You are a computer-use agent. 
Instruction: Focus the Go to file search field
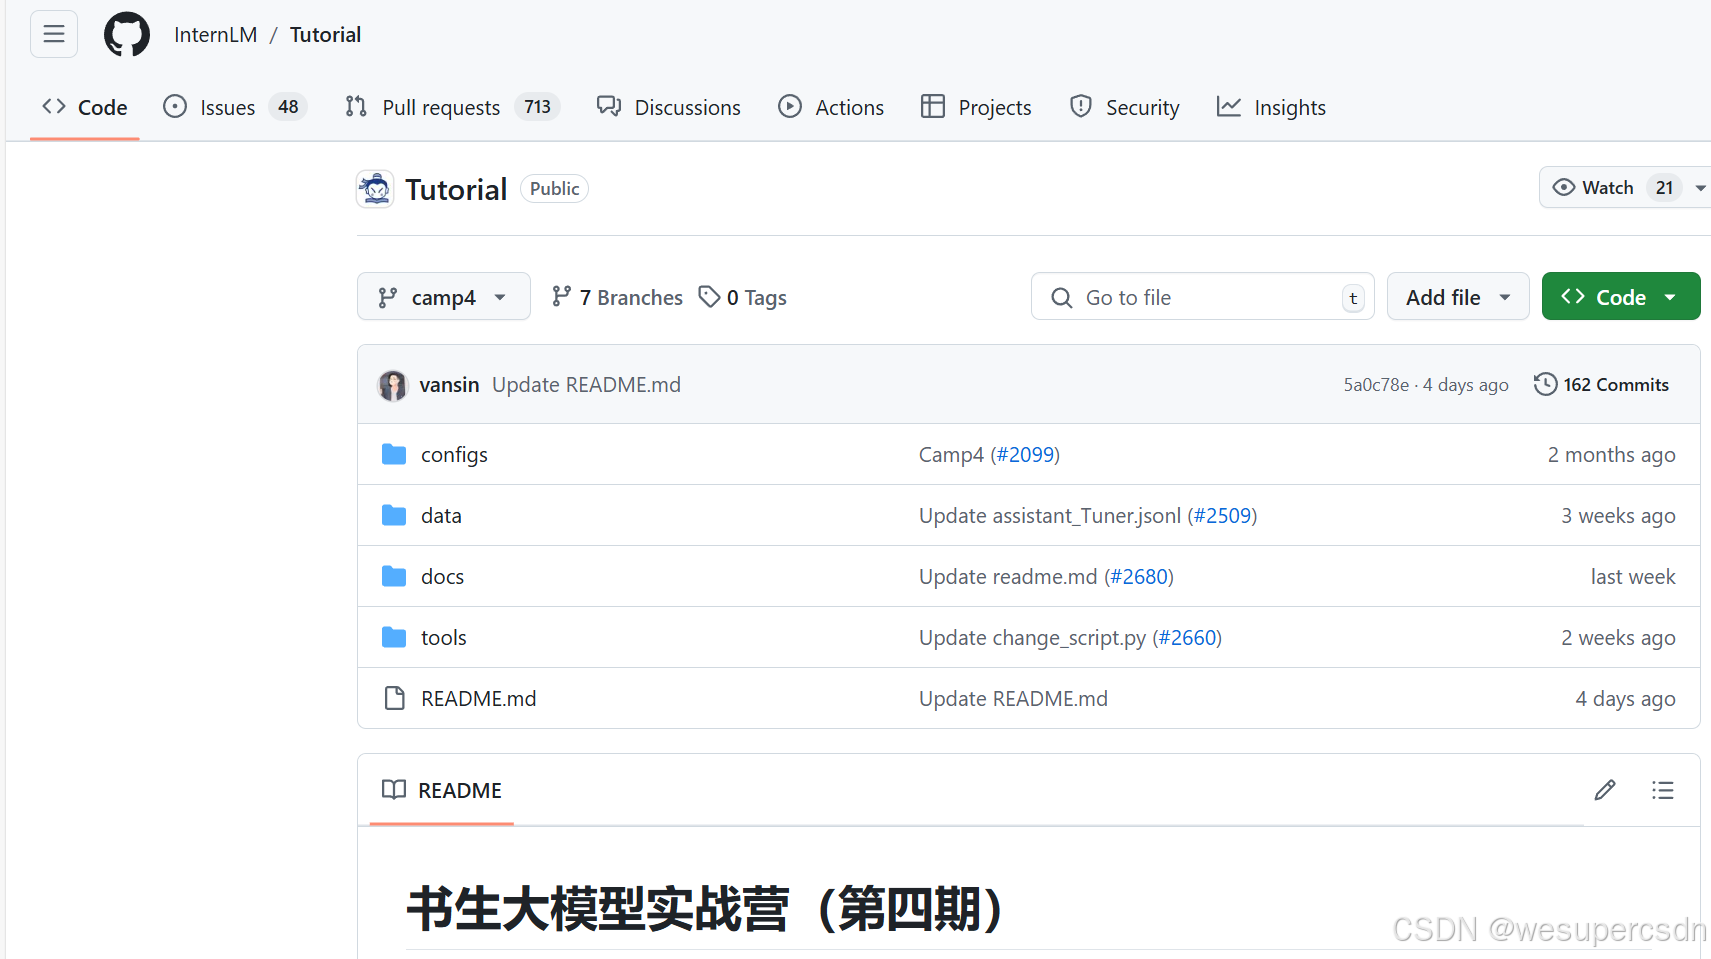tap(1203, 297)
